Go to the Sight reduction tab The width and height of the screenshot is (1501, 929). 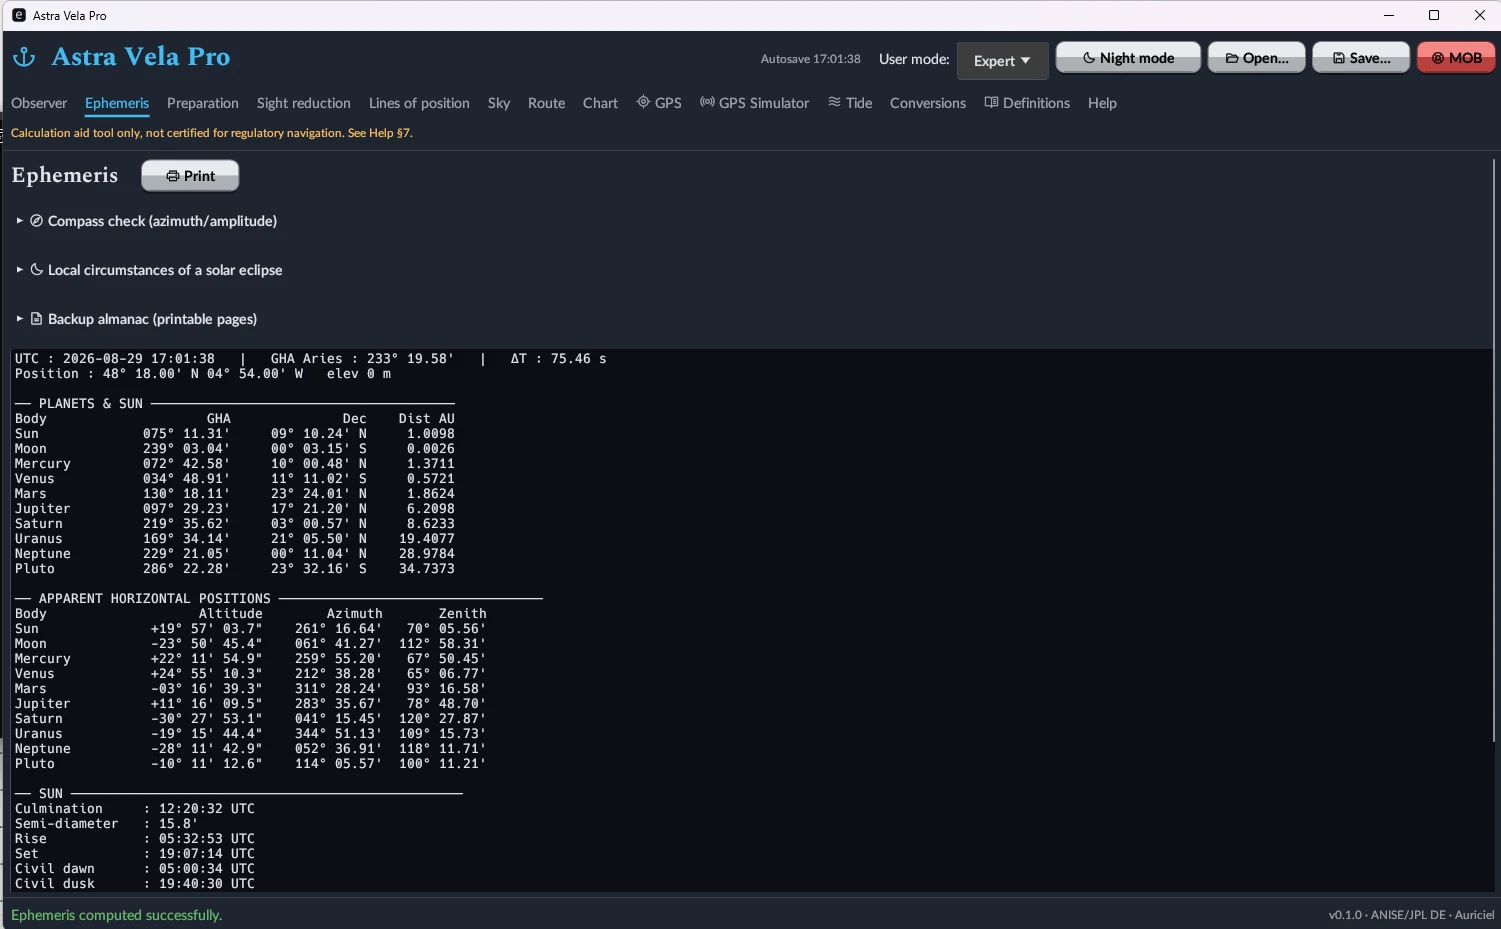(304, 103)
